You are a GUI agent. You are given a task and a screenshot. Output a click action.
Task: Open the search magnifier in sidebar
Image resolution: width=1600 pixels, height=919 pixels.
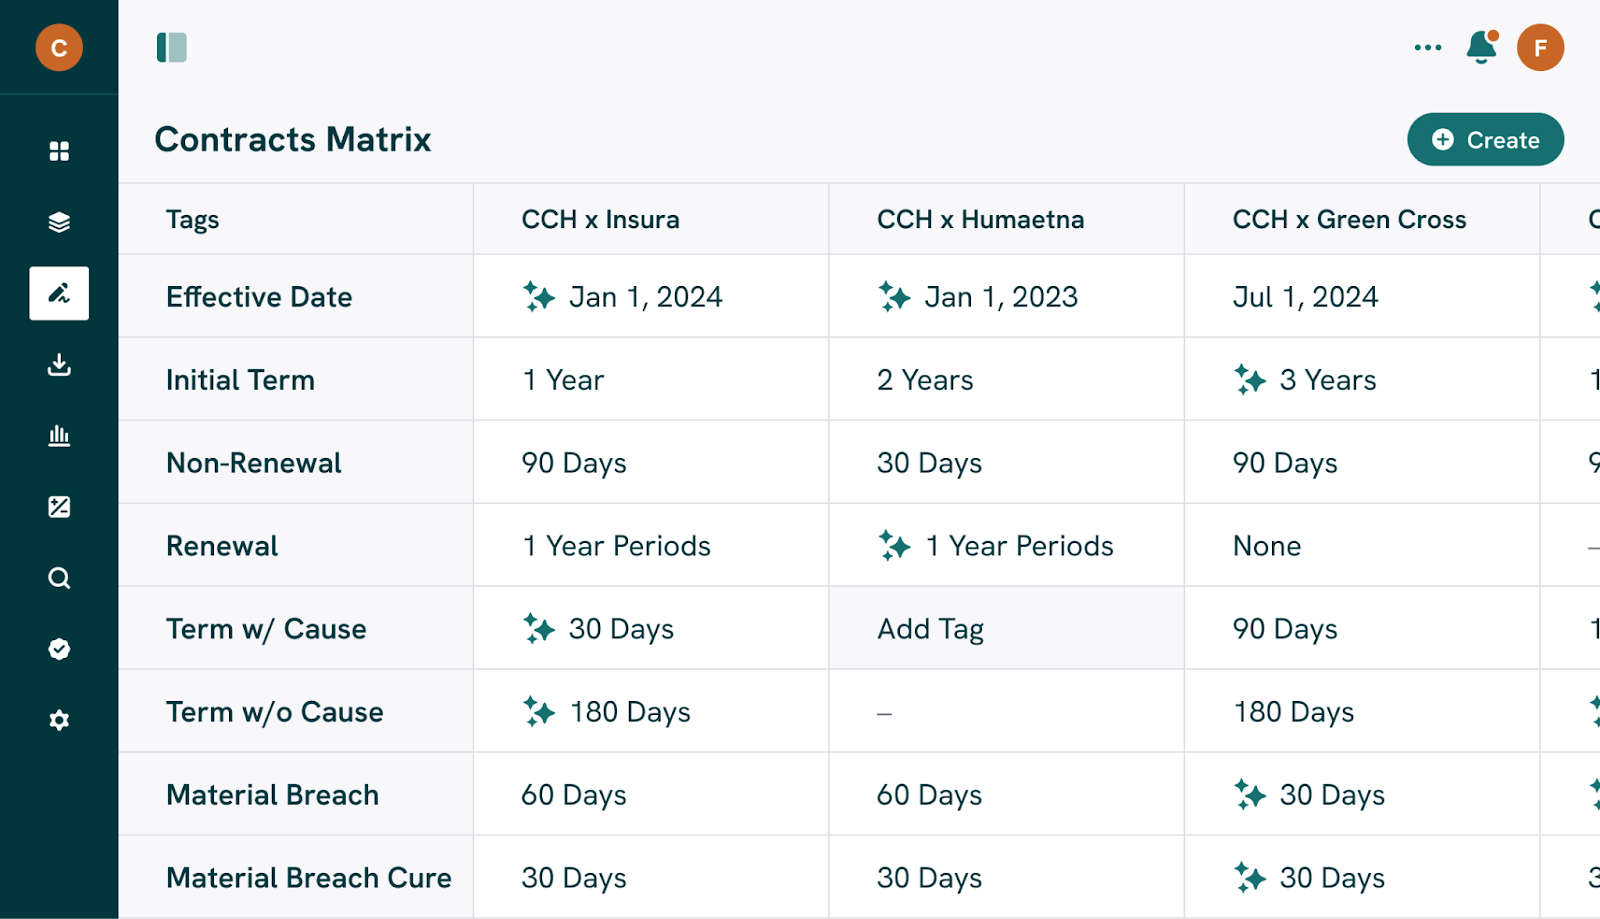(59, 578)
